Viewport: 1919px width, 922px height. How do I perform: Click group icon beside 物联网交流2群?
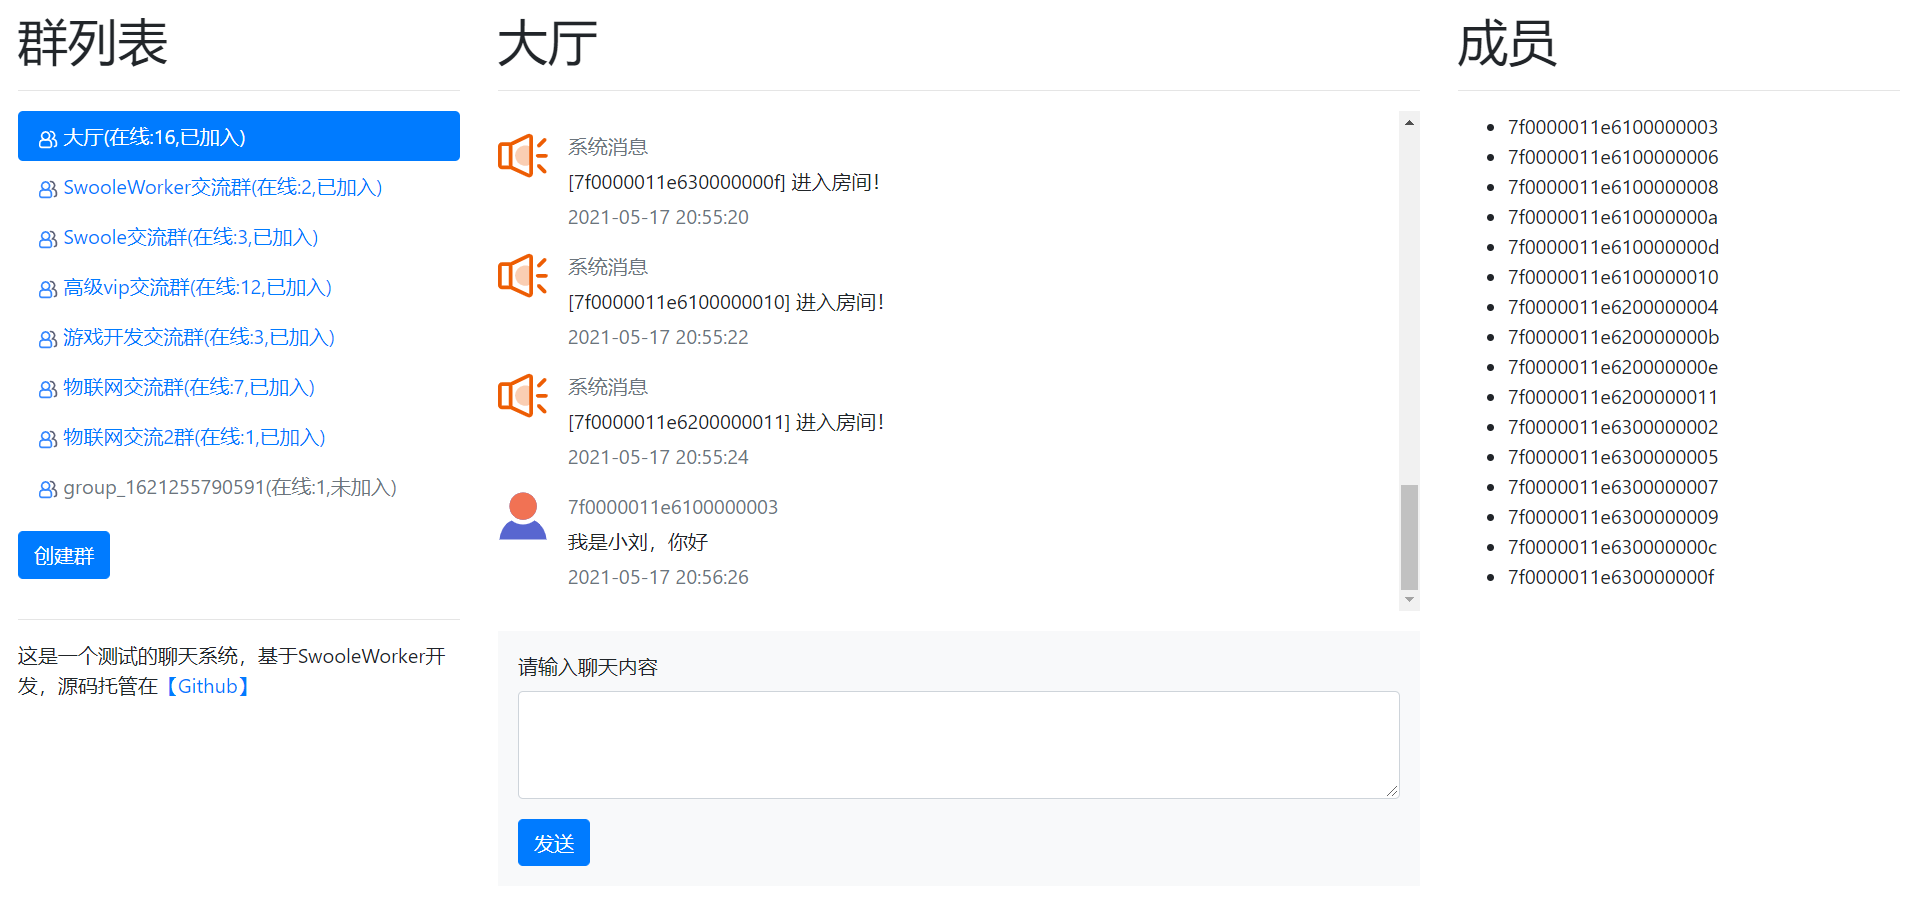pos(47,439)
